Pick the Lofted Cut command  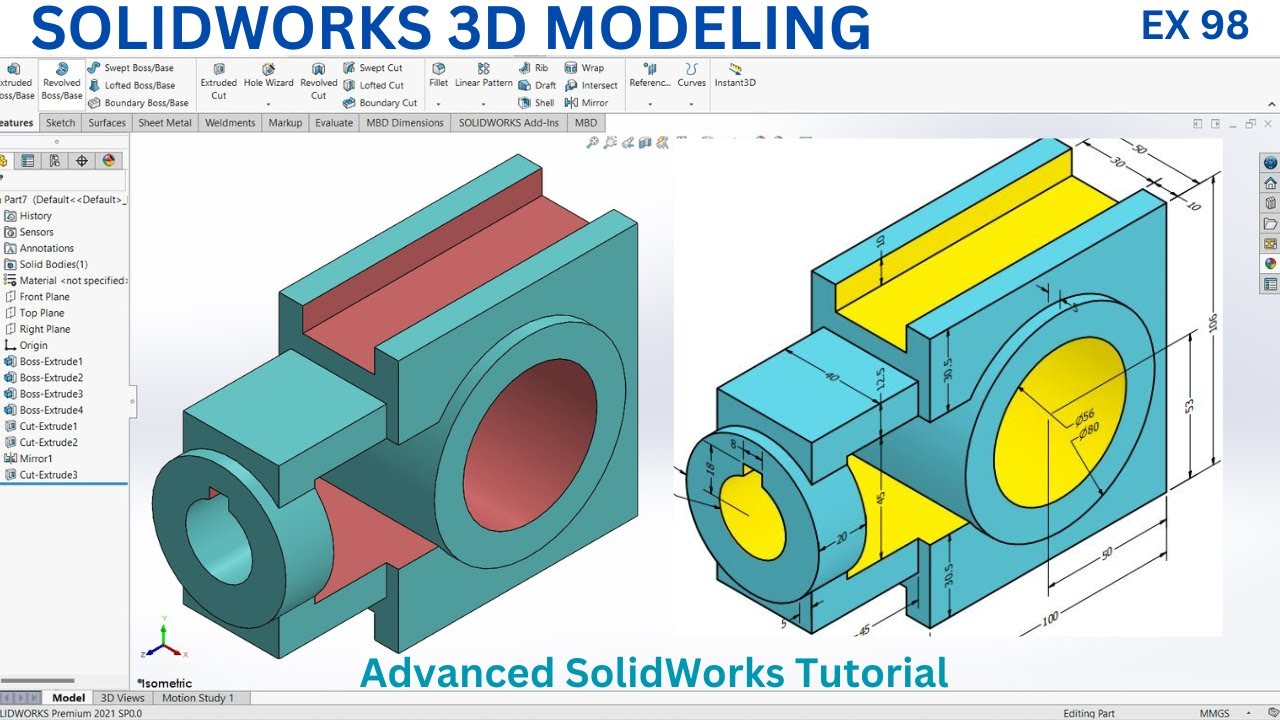click(x=373, y=85)
